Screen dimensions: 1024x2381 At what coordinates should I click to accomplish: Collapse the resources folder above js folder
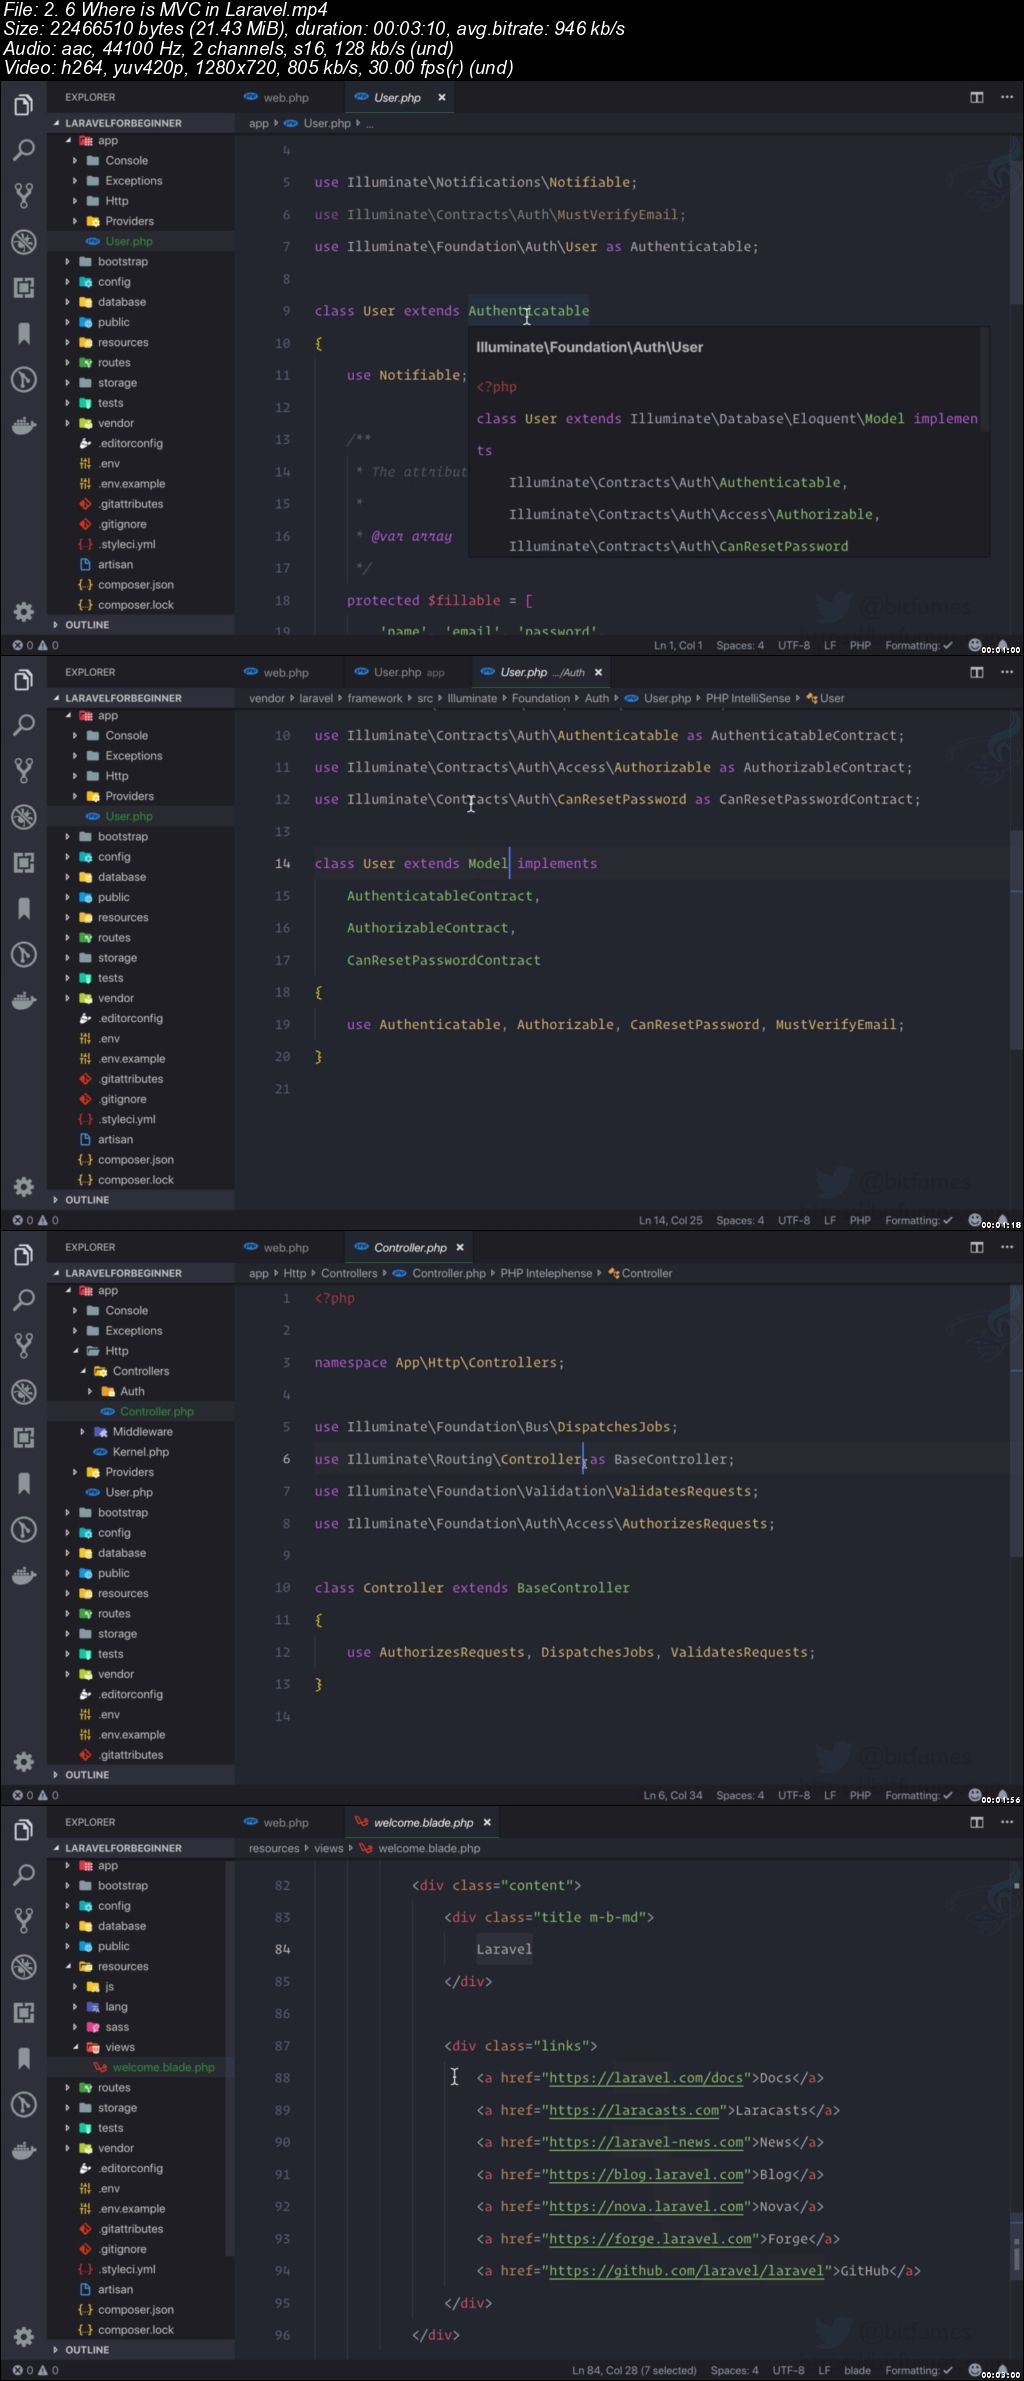[x=122, y=1966]
